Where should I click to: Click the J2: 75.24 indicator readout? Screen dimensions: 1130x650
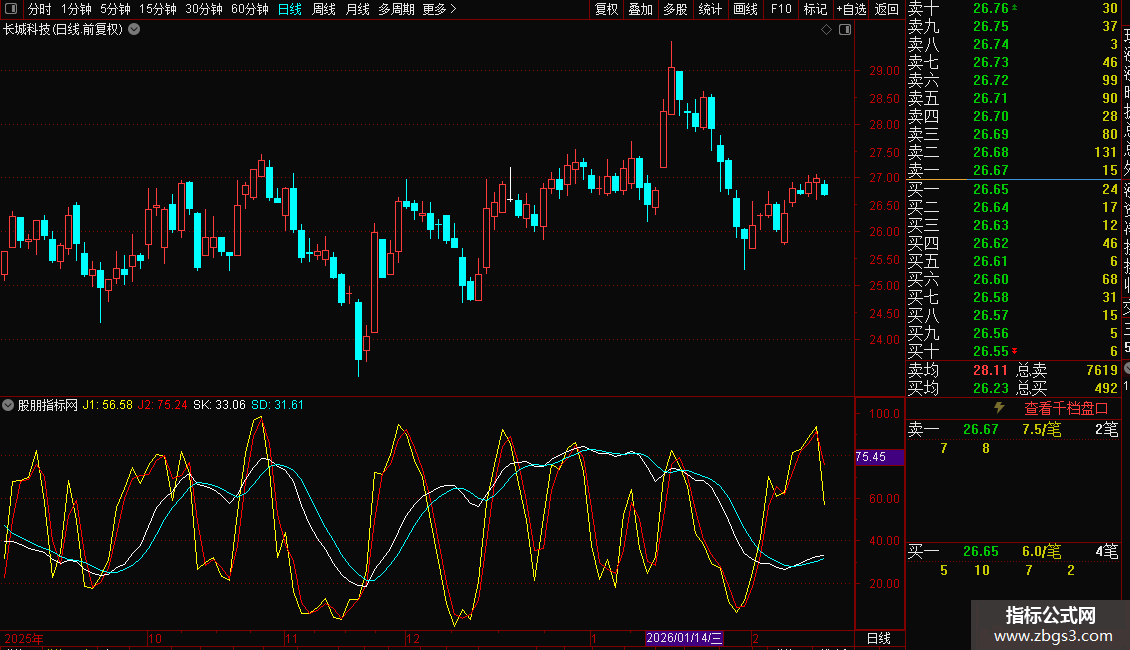162,405
